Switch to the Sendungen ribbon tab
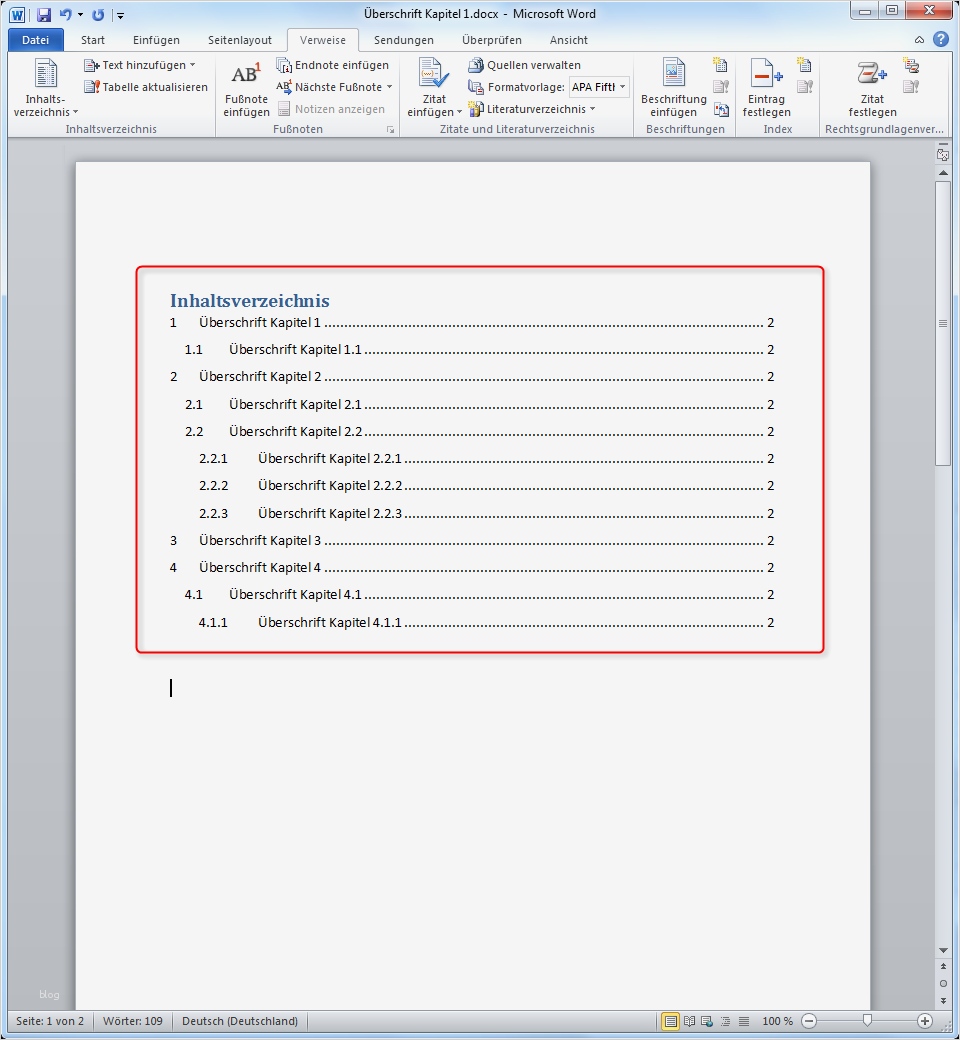Screen dimensions: 960x1040 point(403,40)
